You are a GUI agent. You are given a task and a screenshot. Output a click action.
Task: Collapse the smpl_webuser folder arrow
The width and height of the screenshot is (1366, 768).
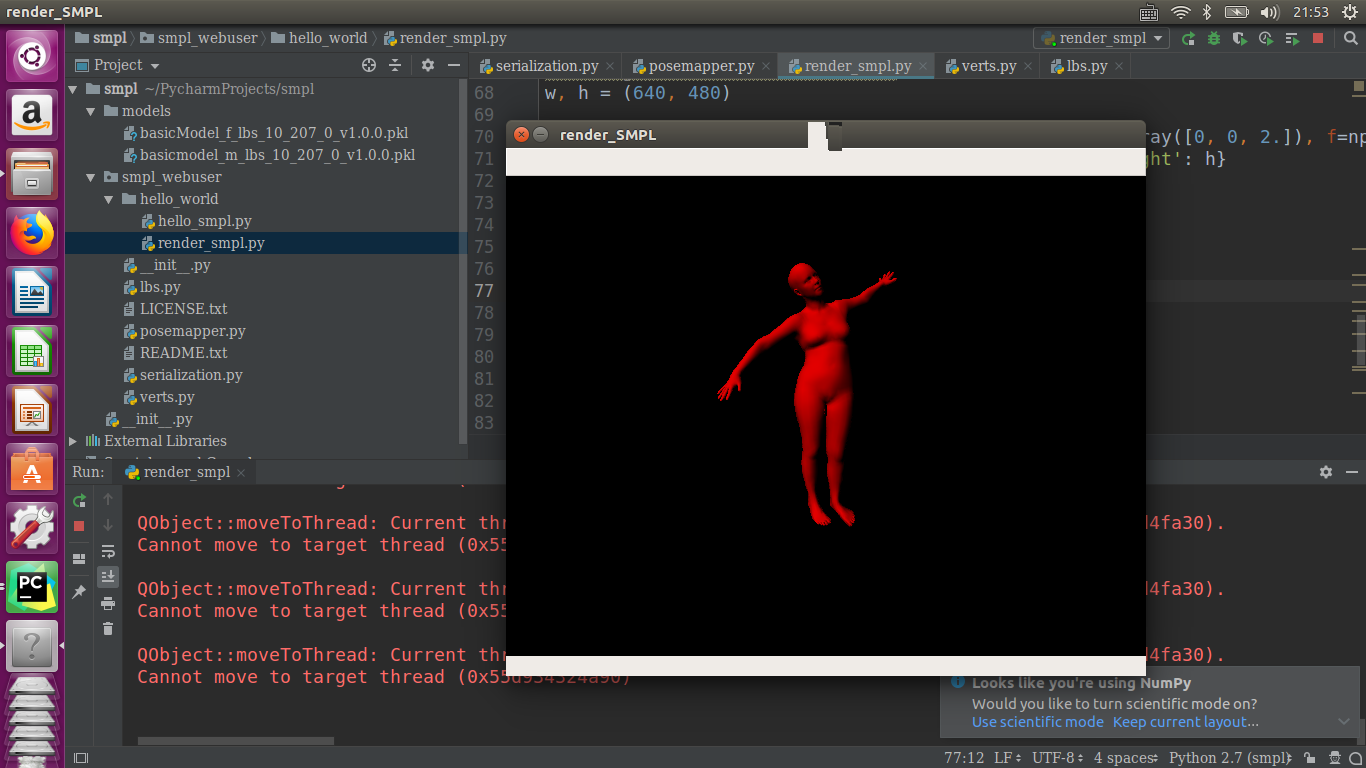click(x=91, y=177)
